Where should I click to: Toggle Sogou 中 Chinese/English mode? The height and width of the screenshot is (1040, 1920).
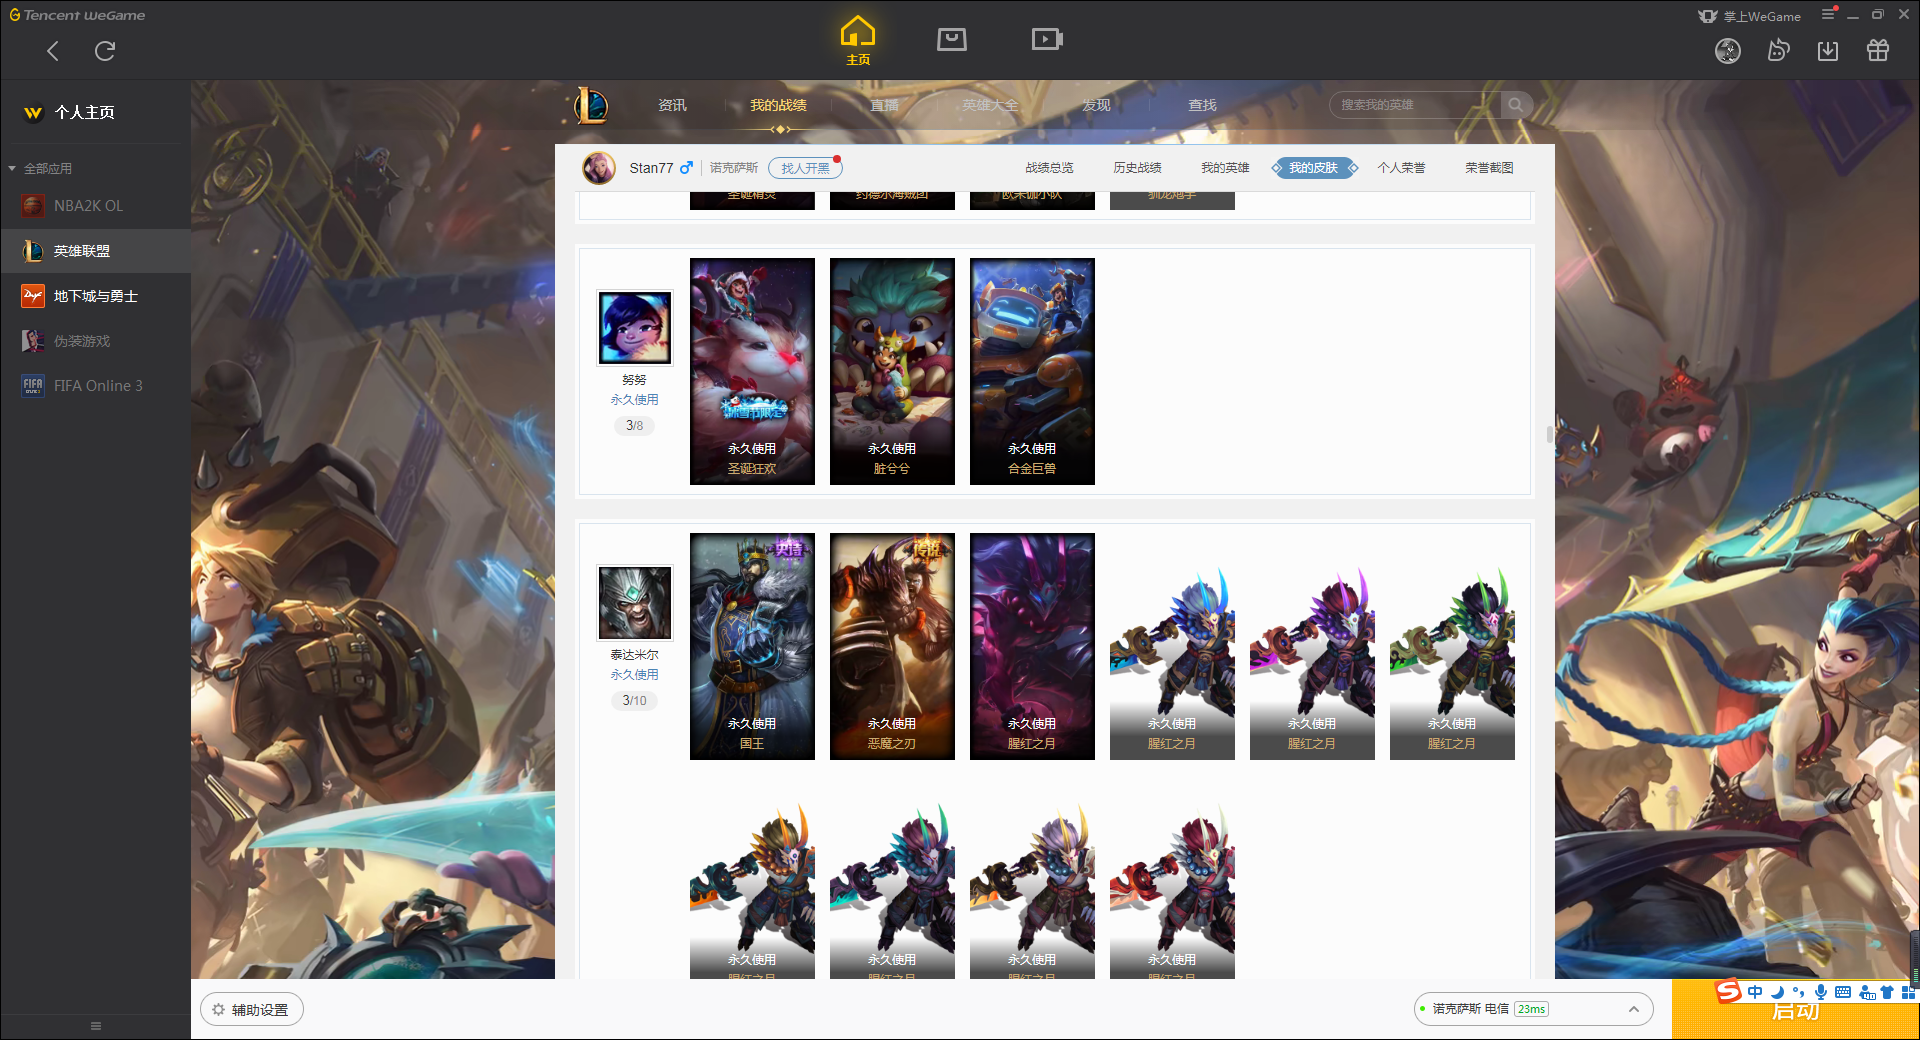1755,992
